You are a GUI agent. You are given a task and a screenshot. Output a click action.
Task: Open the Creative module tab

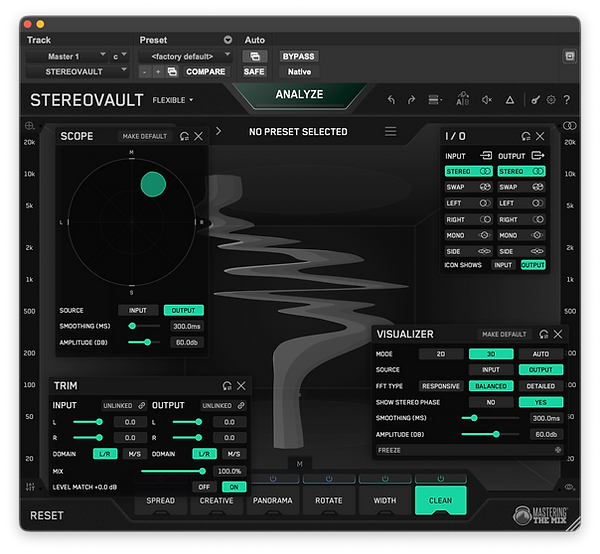(217, 500)
